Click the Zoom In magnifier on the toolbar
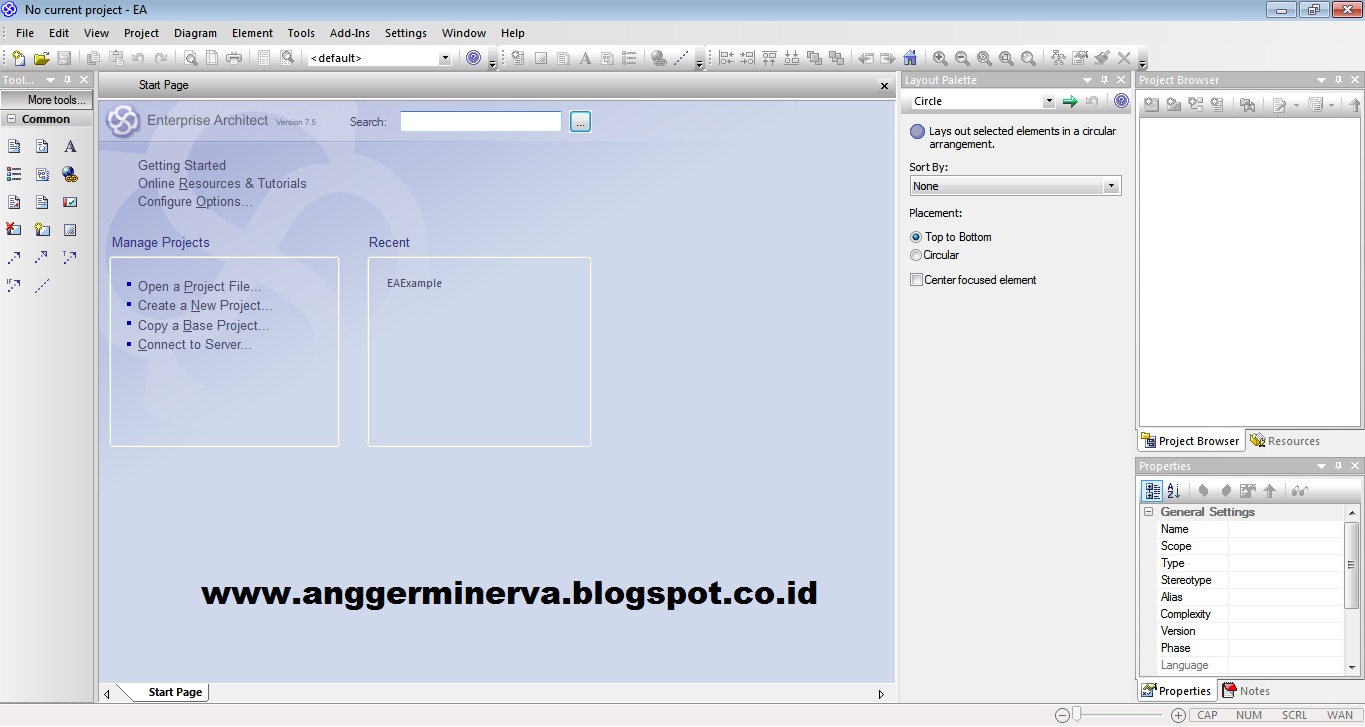The width and height of the screenshot is (1365, 727). point(941,58)
